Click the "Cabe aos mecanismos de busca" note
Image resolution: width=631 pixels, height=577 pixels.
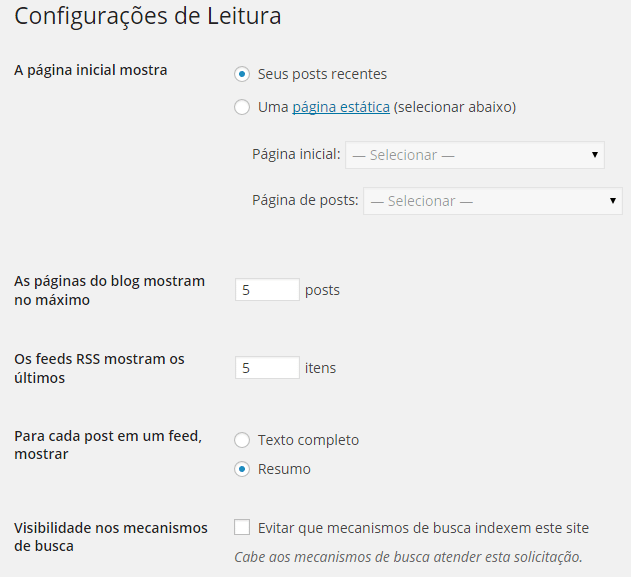[x=408, y=557]
